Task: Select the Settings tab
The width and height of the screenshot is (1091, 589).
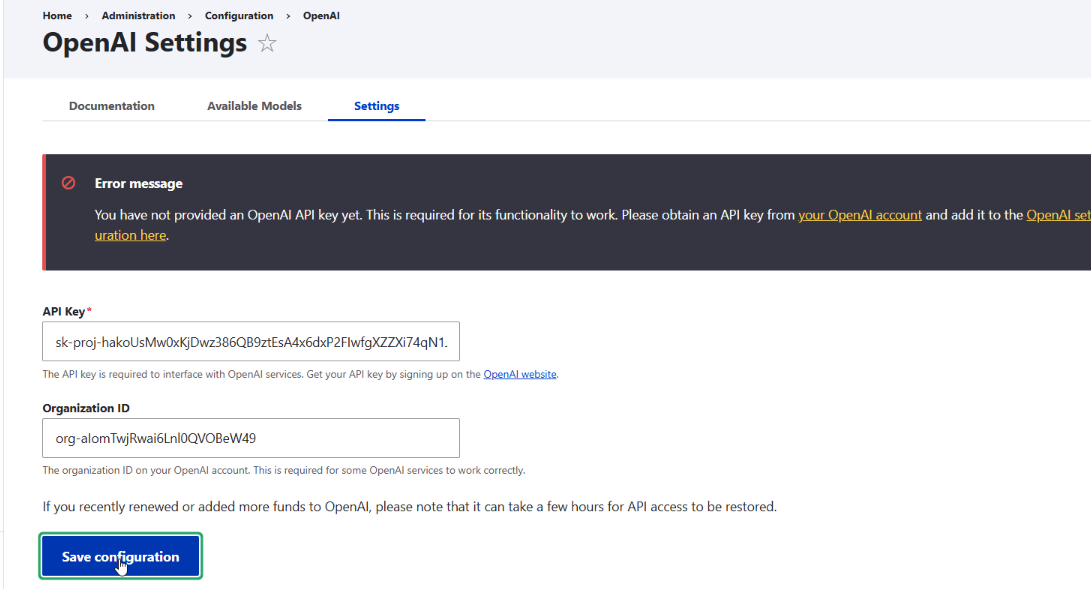Action: click(376, 106)
